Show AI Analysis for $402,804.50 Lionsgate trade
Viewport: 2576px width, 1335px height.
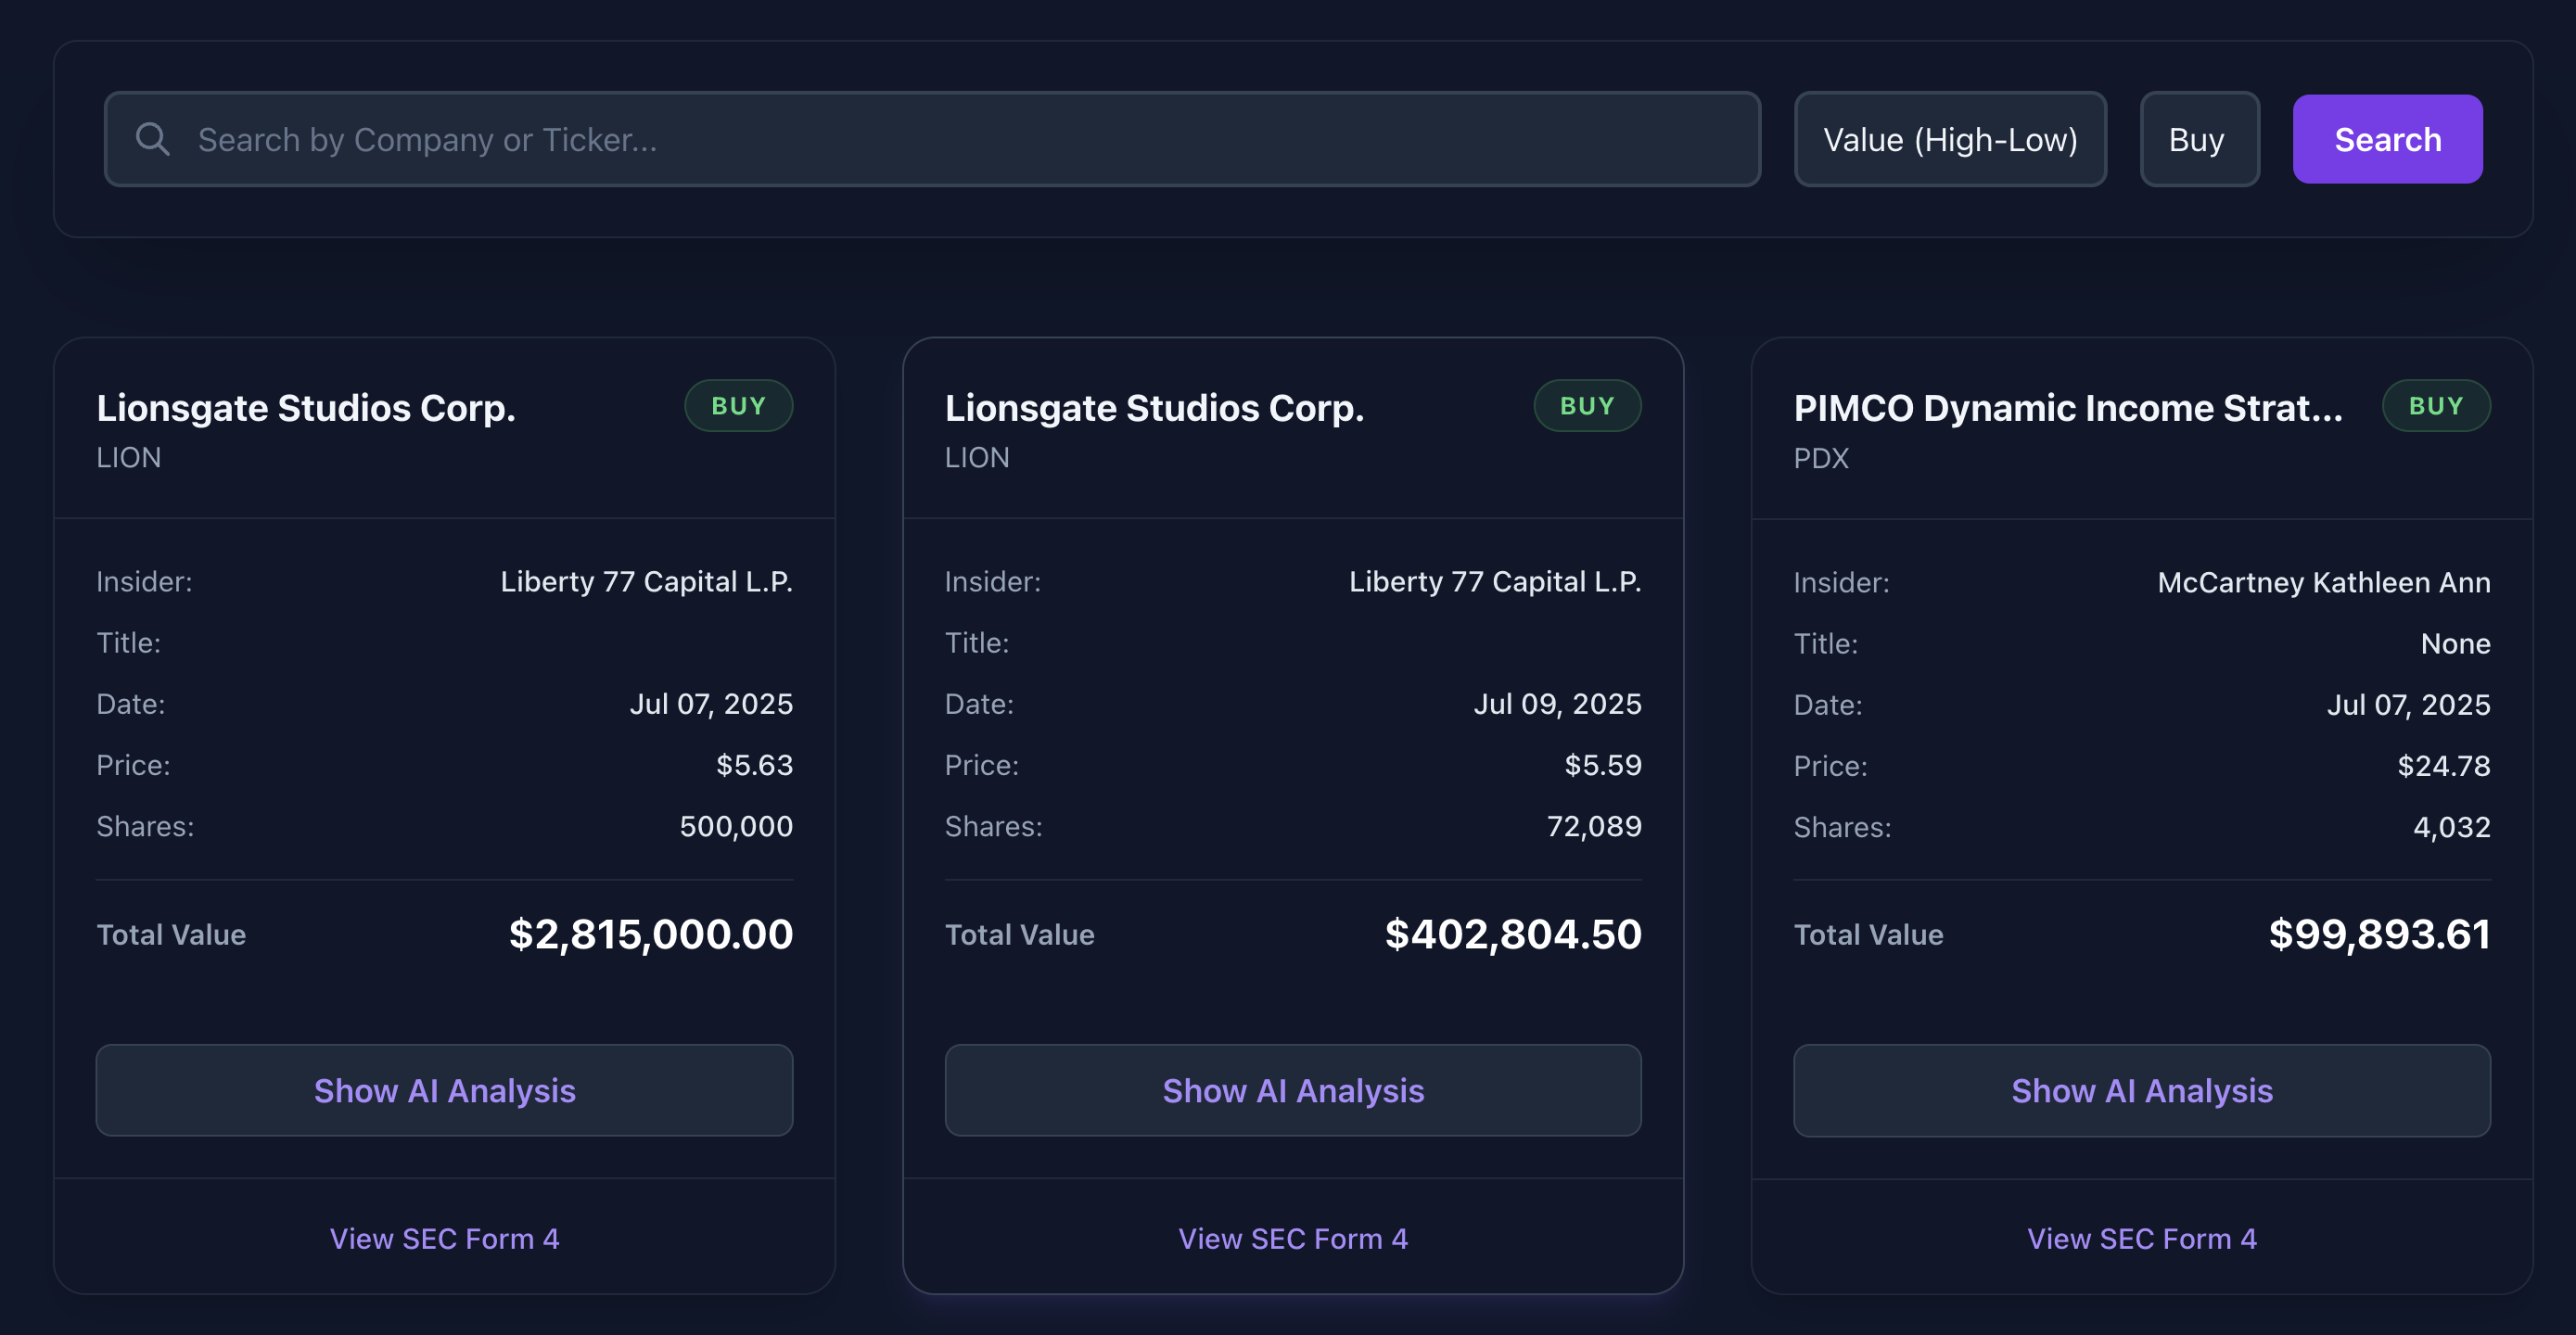coord(1293,1090)
